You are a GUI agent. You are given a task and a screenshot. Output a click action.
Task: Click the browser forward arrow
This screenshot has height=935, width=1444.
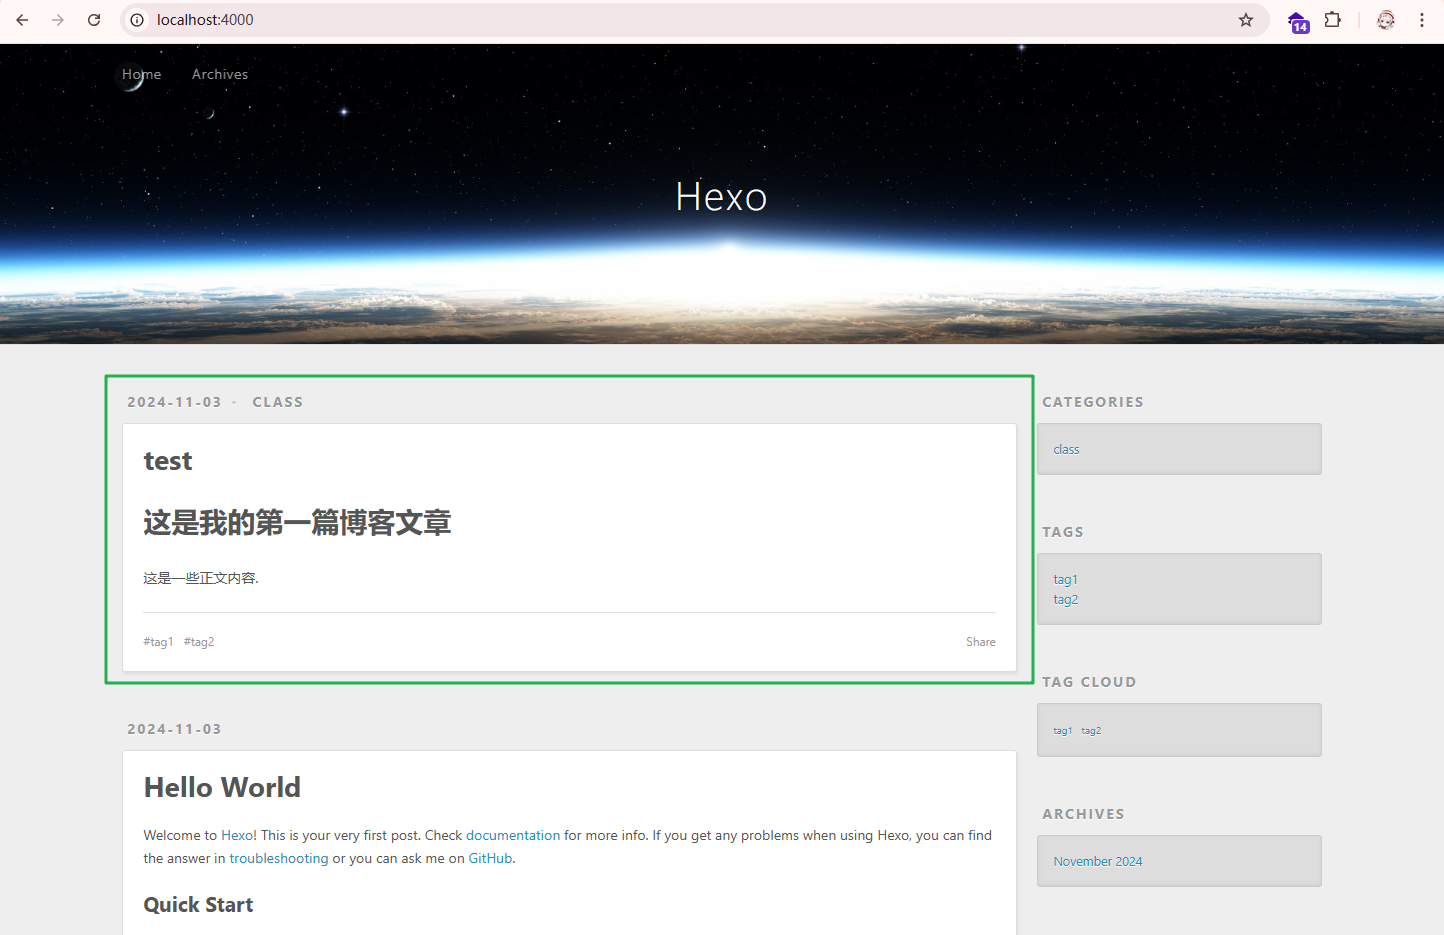[x=58, y=20]
